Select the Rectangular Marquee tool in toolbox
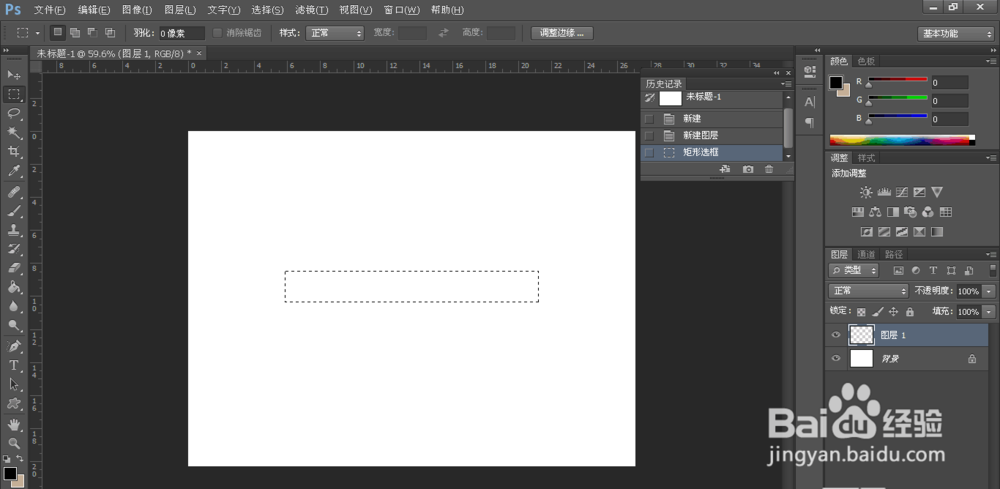This screenshot has width=1000, height=489. coord(13,94)
